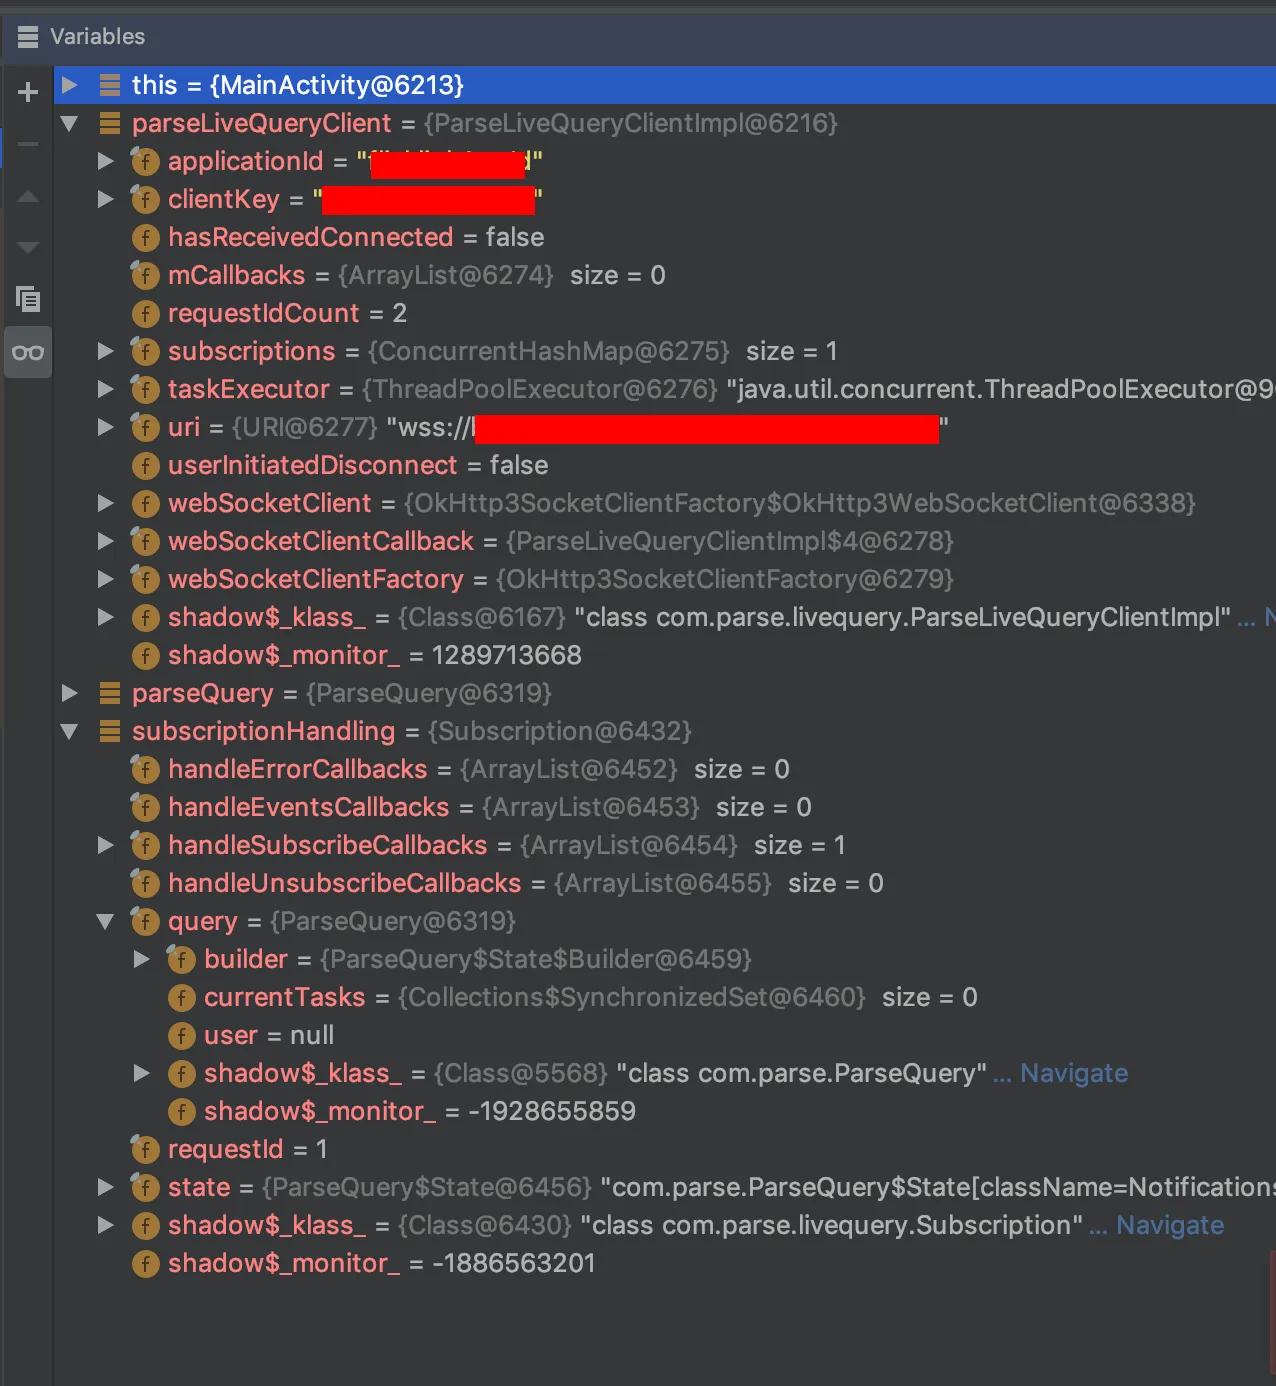Click the move watch up arrow

point(28,197)
